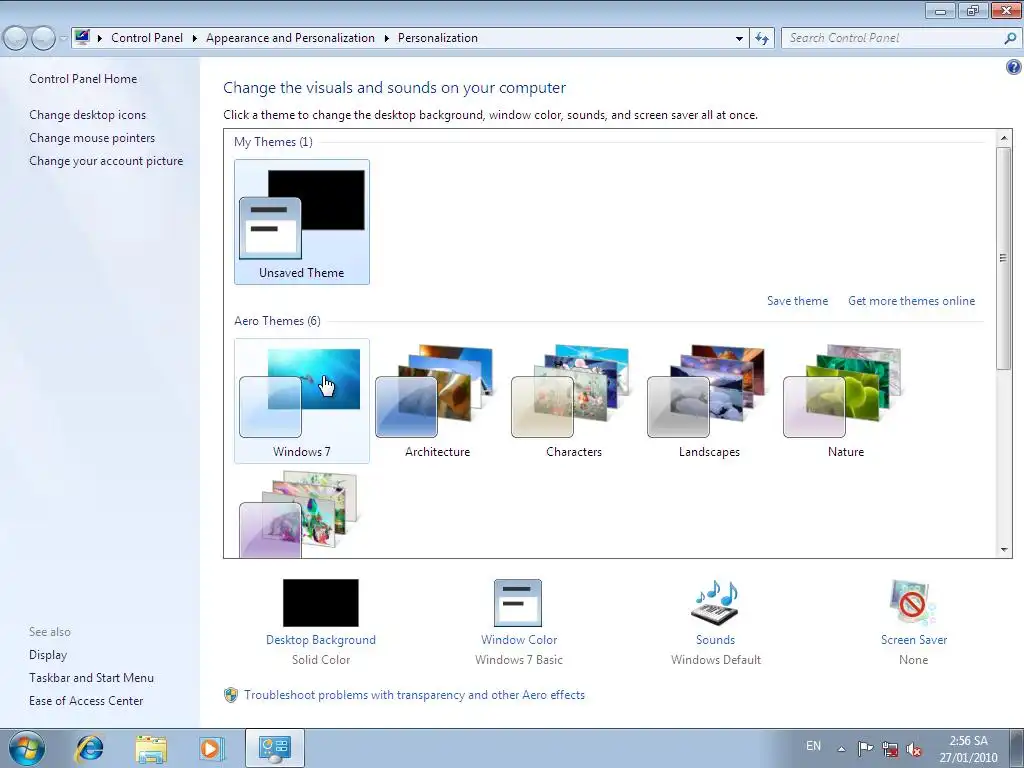Expand arrow after Appearance and Personalization breadcrumb
Image resolution: width=1024 pixels, height=768 pixels.
[x=387, y=39]
